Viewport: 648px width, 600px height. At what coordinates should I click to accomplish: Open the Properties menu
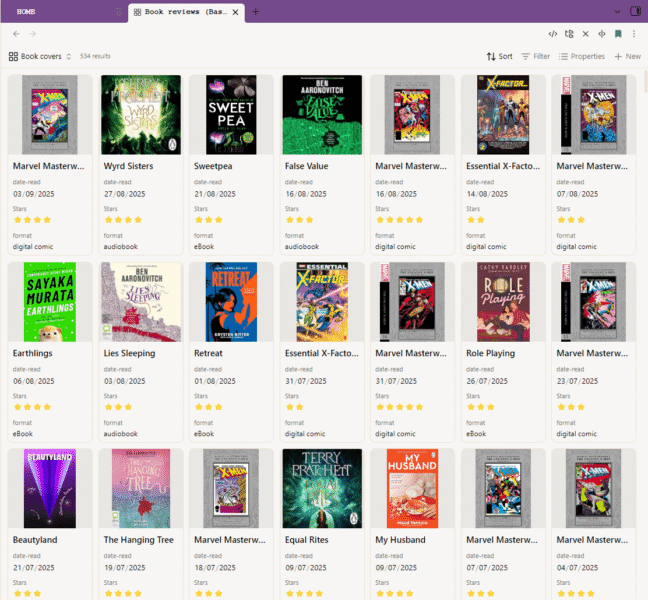pyautogui.click(x=582, y=57)
